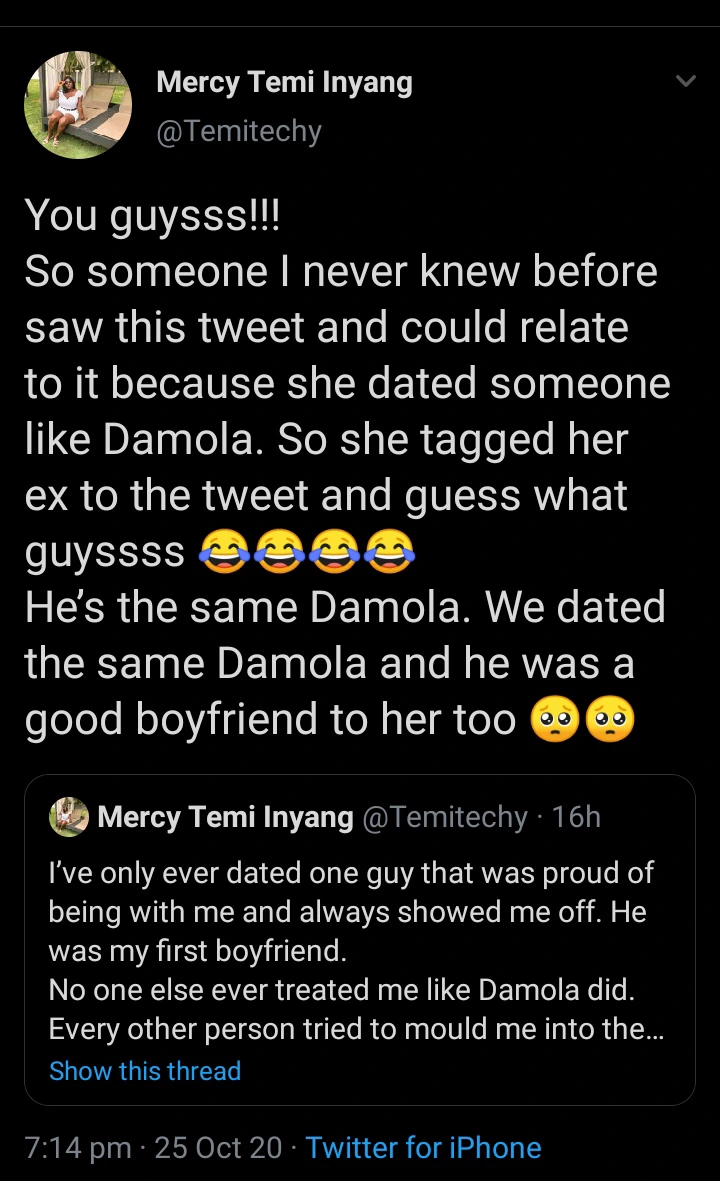The height and width of the screenshot is (1181, 720).
Task: Open the Show this thread link
Action: (145, 1071)
